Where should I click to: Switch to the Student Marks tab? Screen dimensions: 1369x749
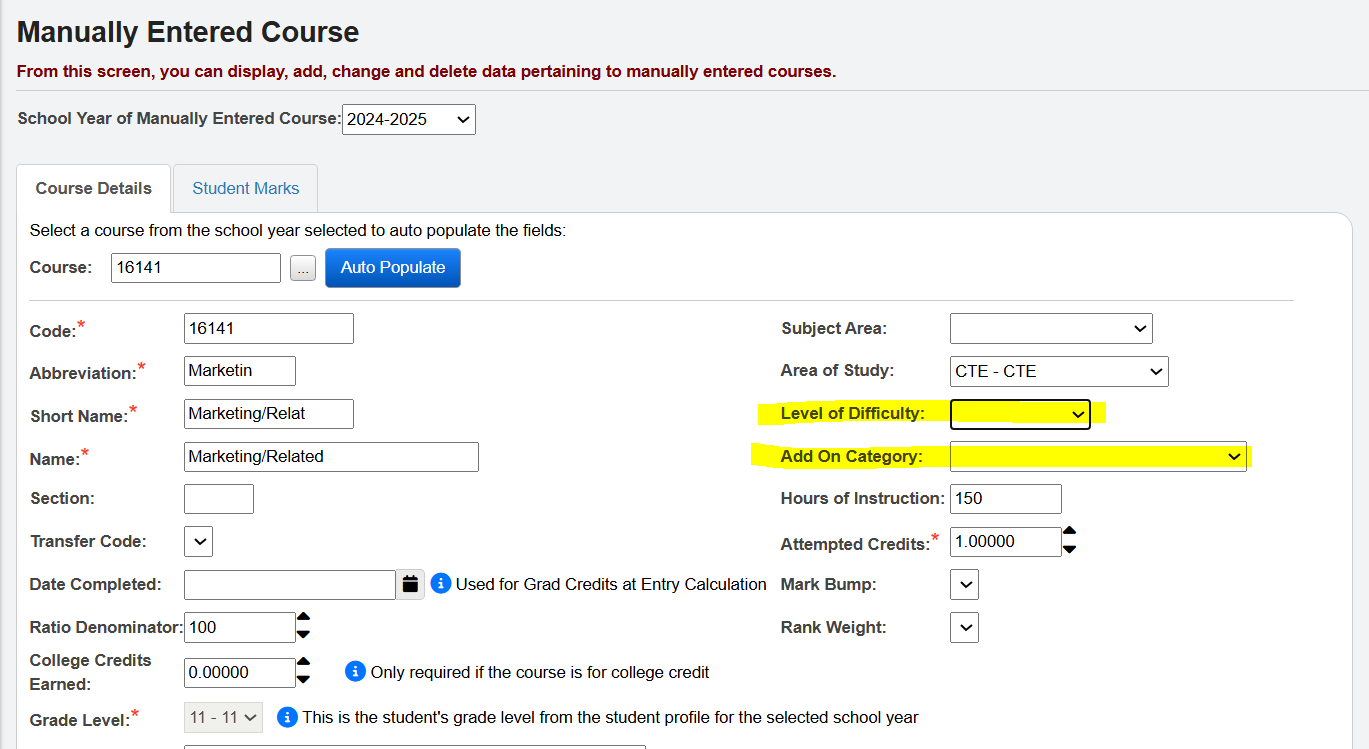tap(245, 188)
